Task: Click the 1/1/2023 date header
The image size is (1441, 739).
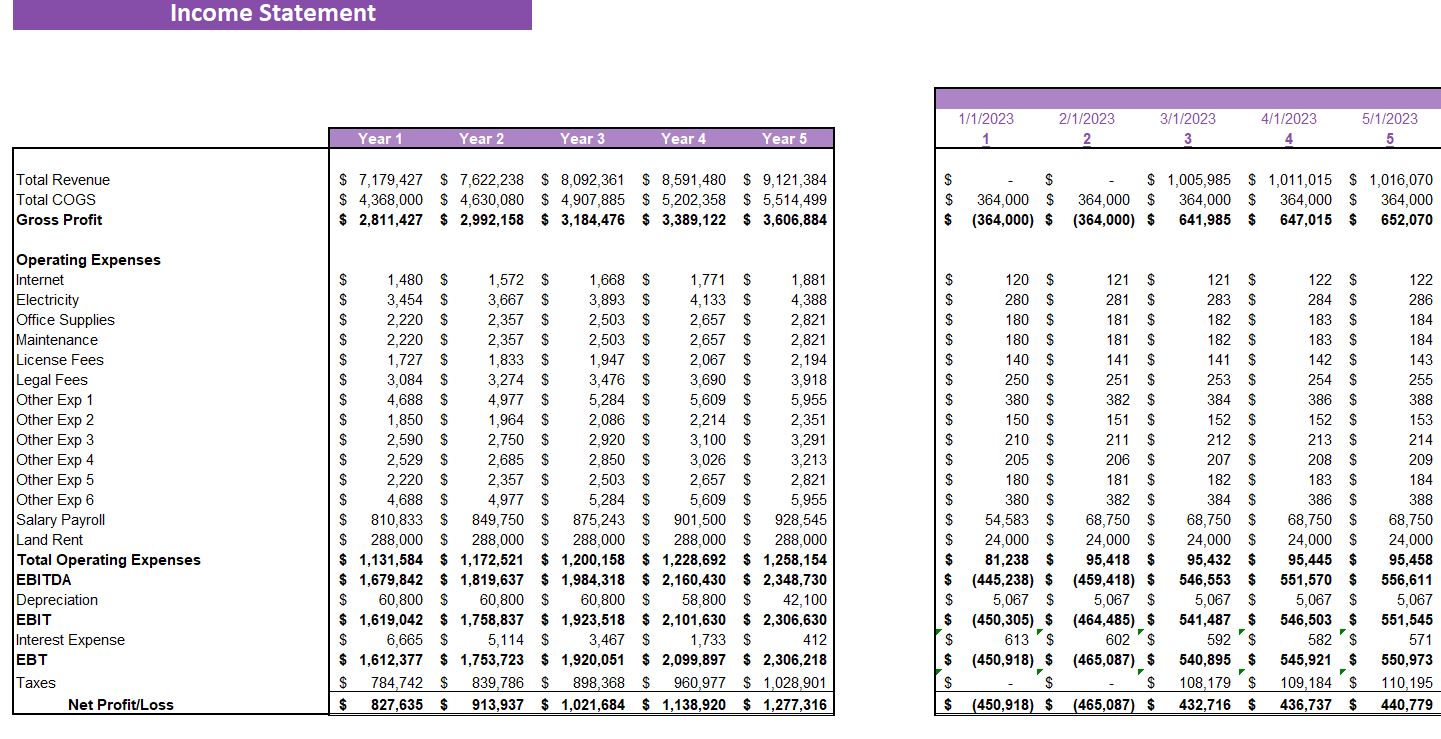Action: 986,117
